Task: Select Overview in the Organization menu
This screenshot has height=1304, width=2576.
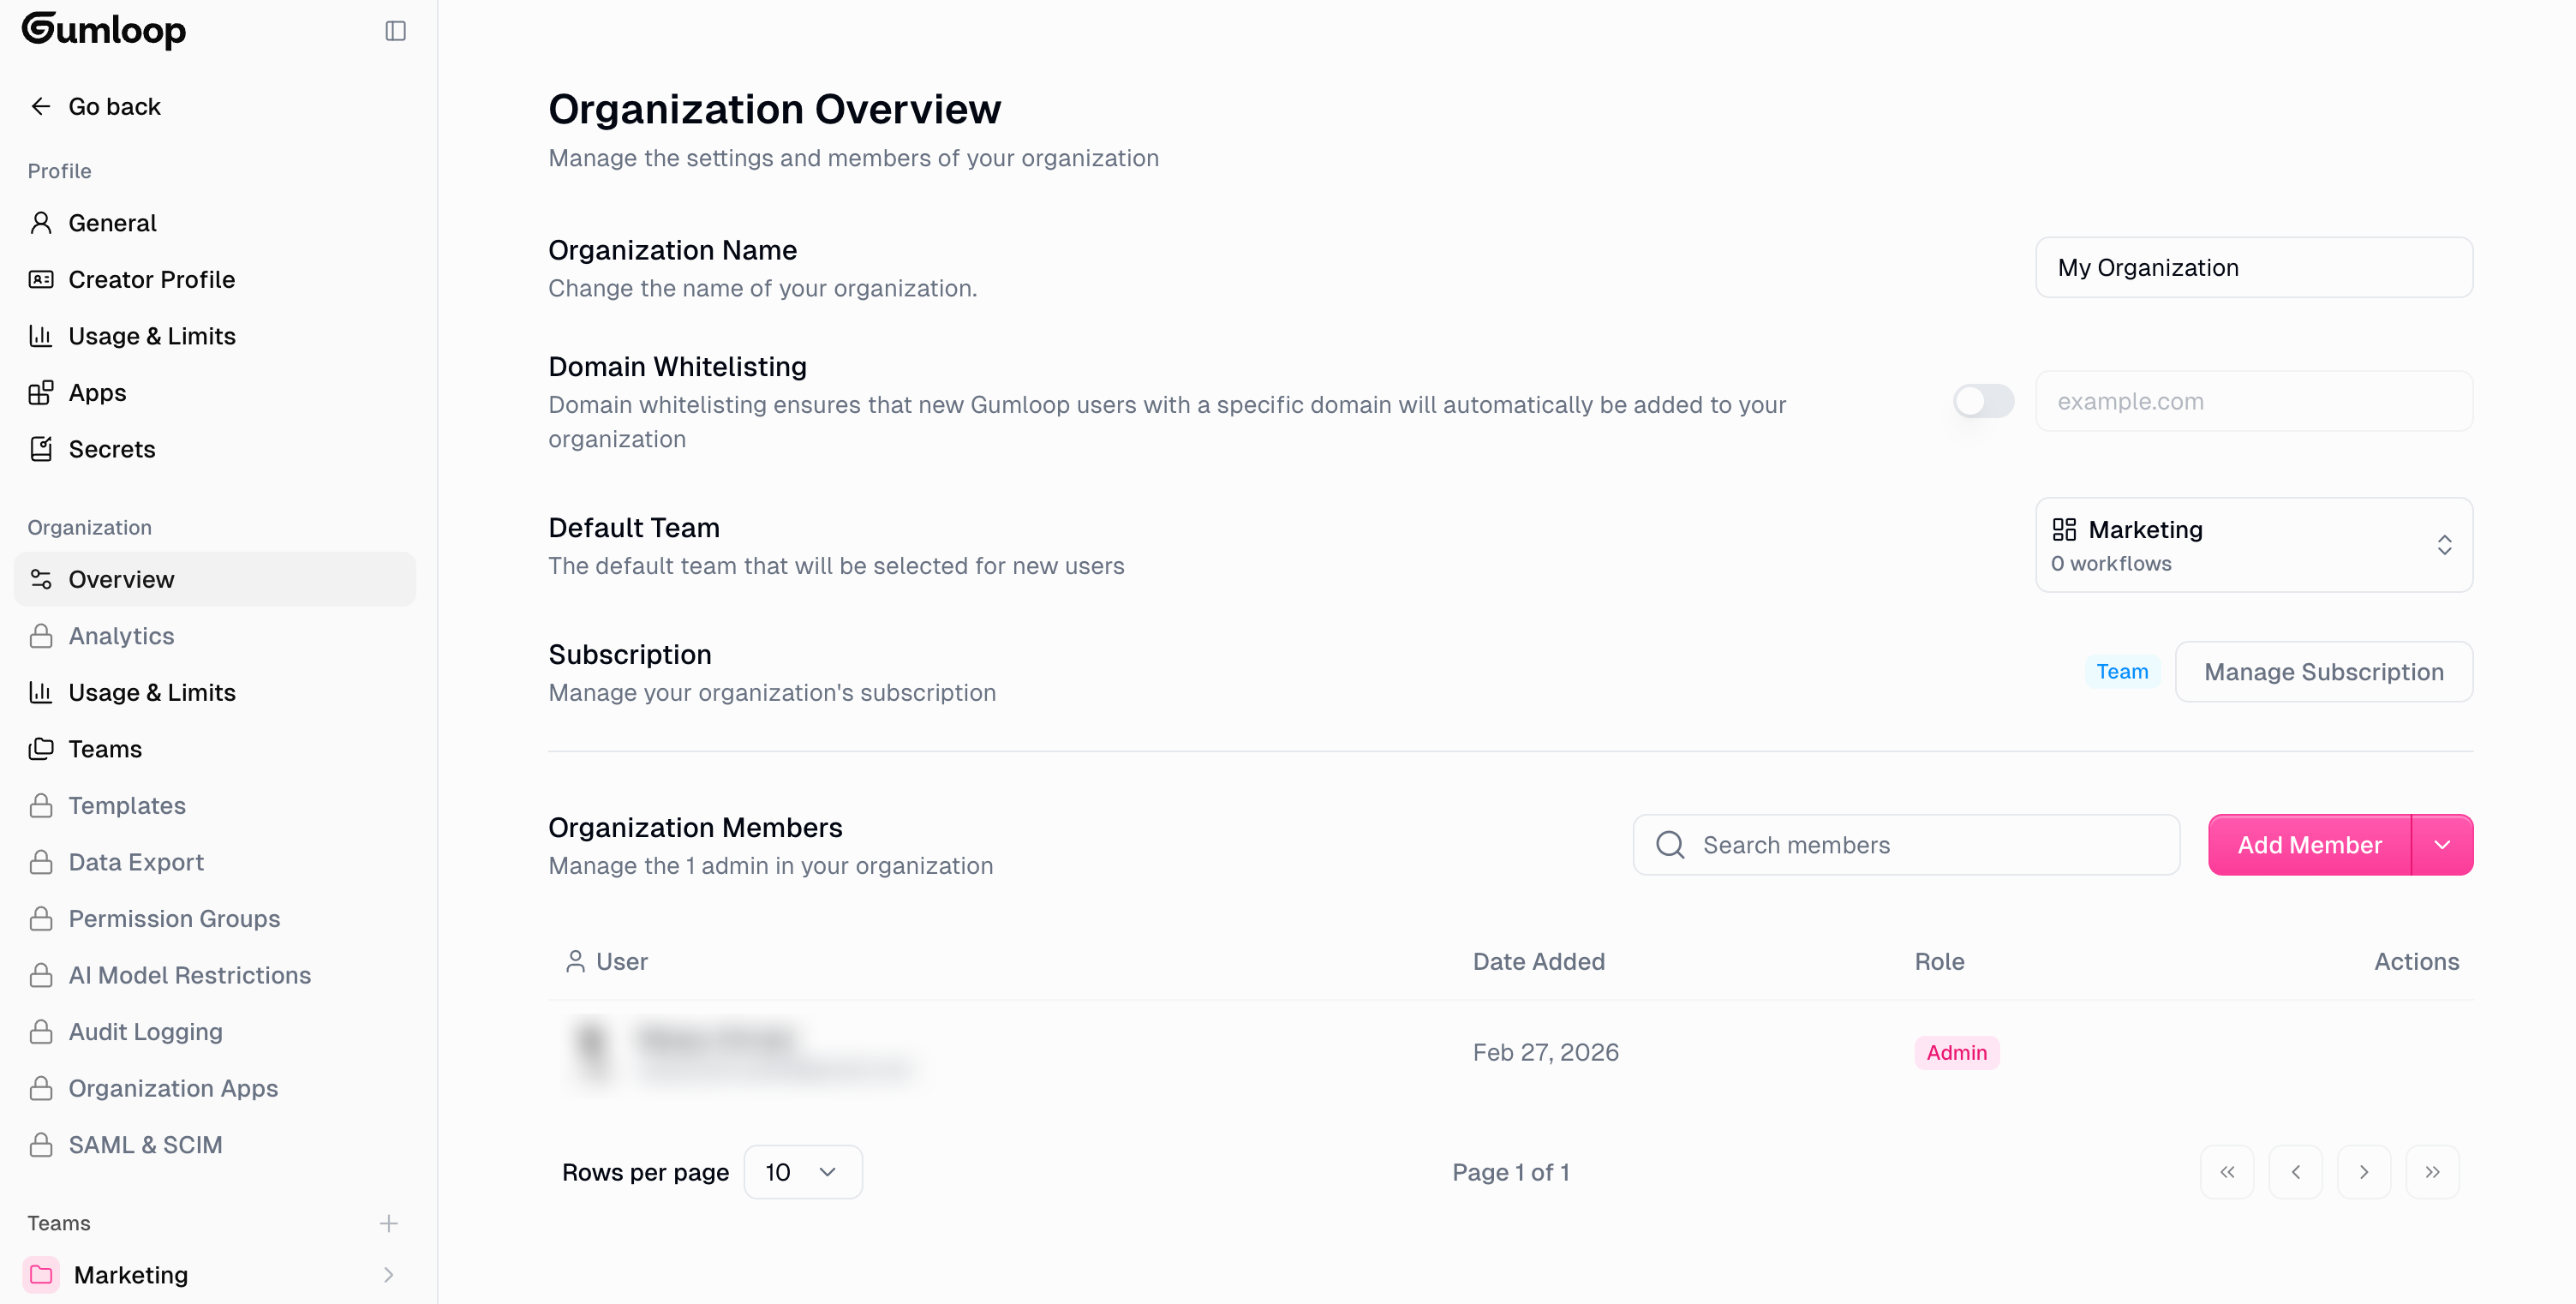Action: [121, 578]
